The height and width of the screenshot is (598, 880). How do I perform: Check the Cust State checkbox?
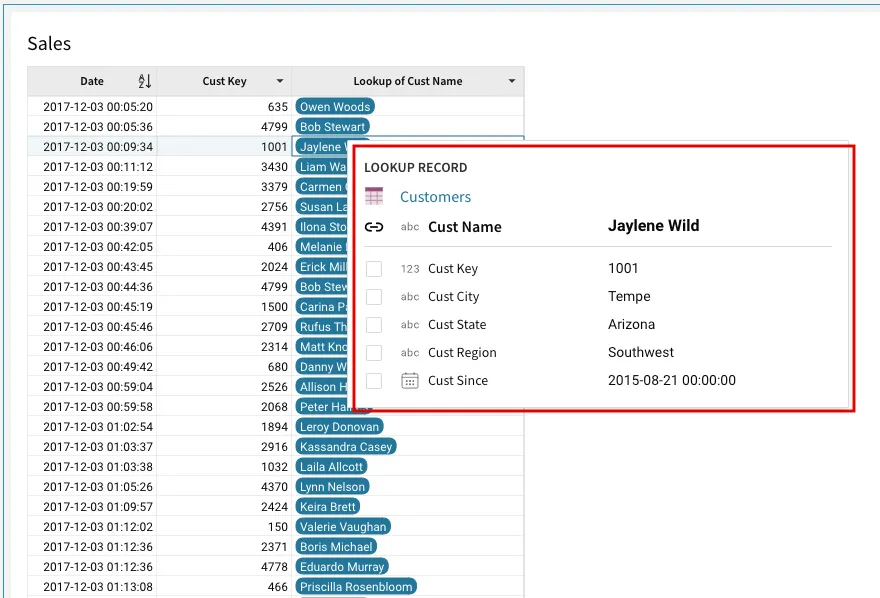click(x=374, y=325)
